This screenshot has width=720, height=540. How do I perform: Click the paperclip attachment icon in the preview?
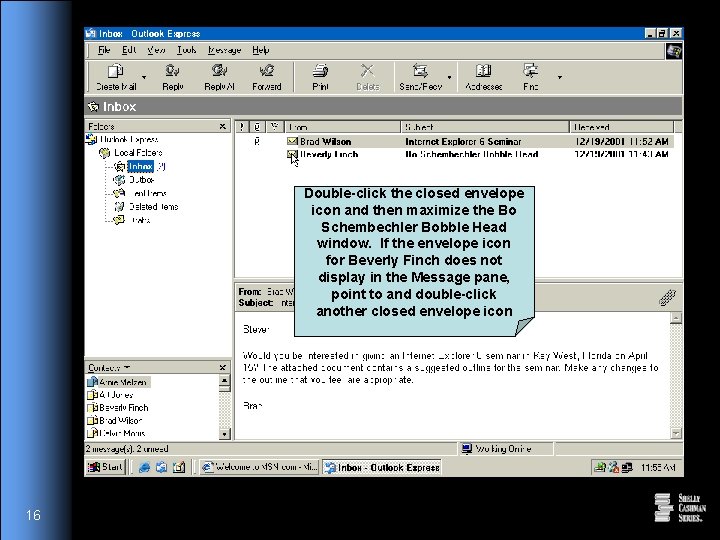[667, 297]
